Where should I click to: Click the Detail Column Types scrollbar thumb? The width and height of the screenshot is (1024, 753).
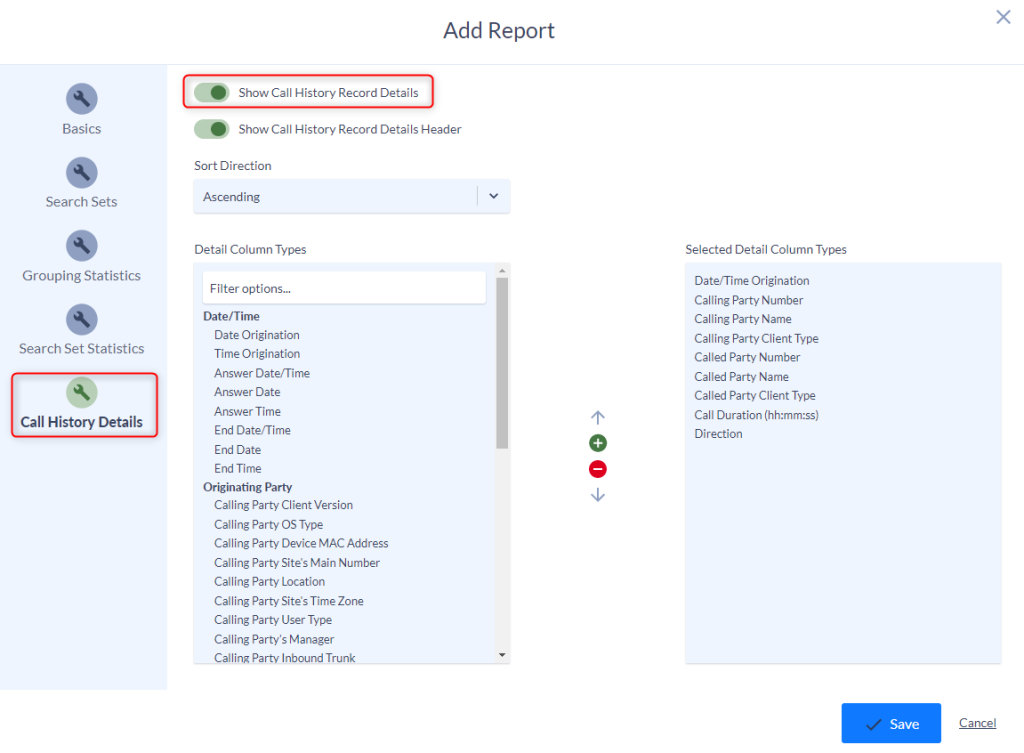click(502, 363)
